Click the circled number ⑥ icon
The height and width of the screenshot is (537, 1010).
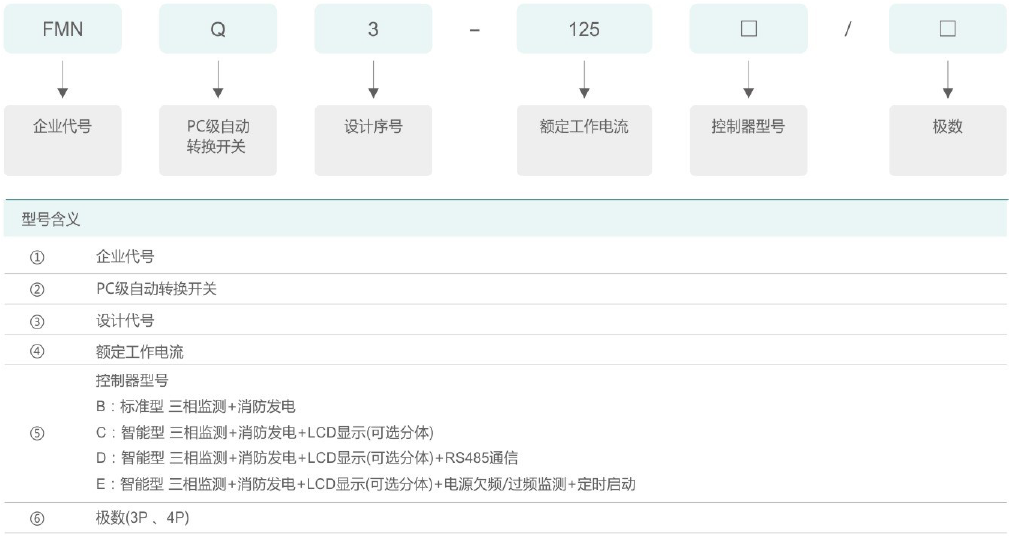(x=37, y=518)
